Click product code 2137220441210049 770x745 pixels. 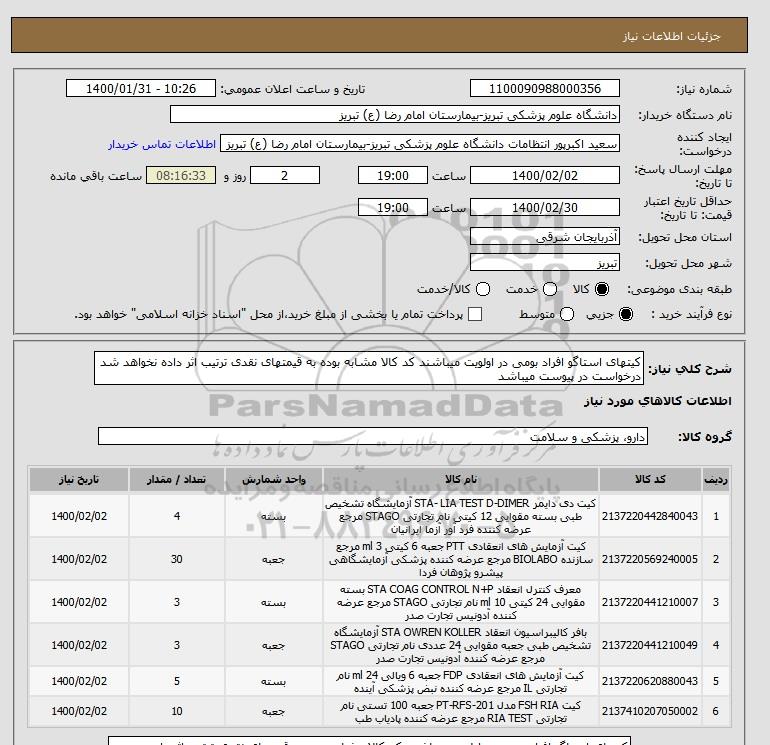(x=650, y=645)
